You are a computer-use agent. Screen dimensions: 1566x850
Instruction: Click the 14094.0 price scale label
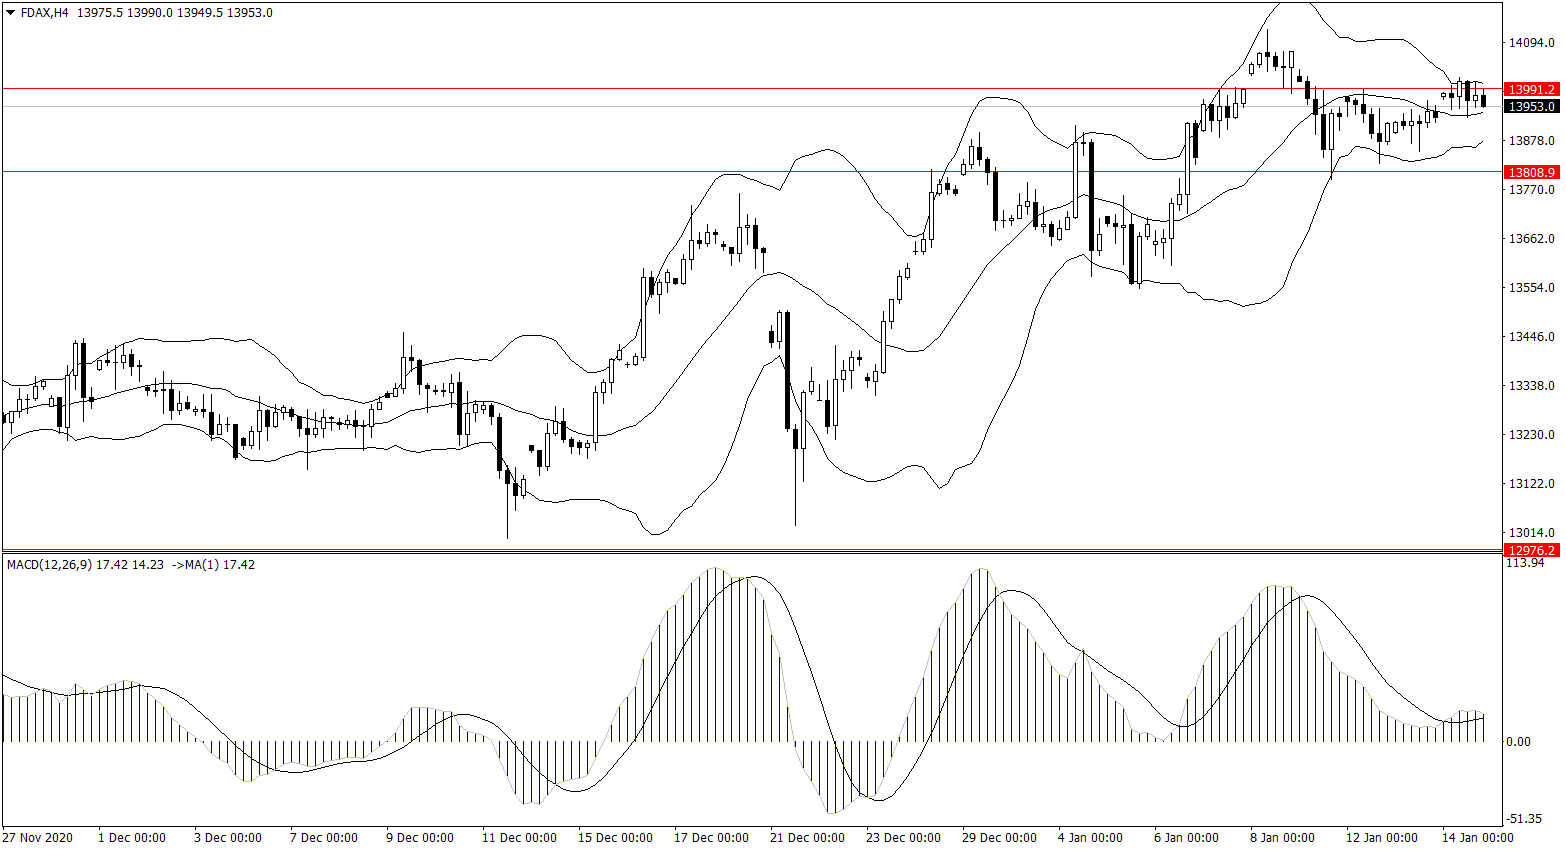(1531, 42)
